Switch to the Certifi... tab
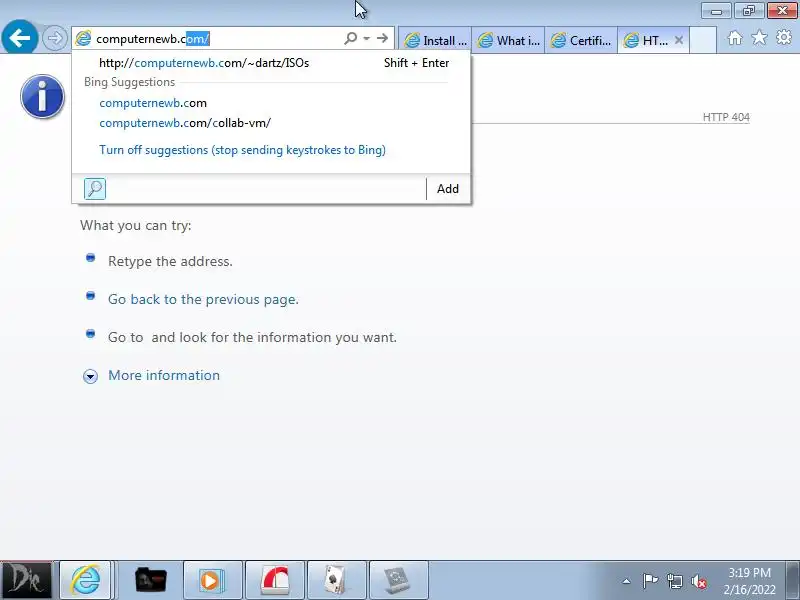Viewport: 800px width, 600px height. point(581,40)
